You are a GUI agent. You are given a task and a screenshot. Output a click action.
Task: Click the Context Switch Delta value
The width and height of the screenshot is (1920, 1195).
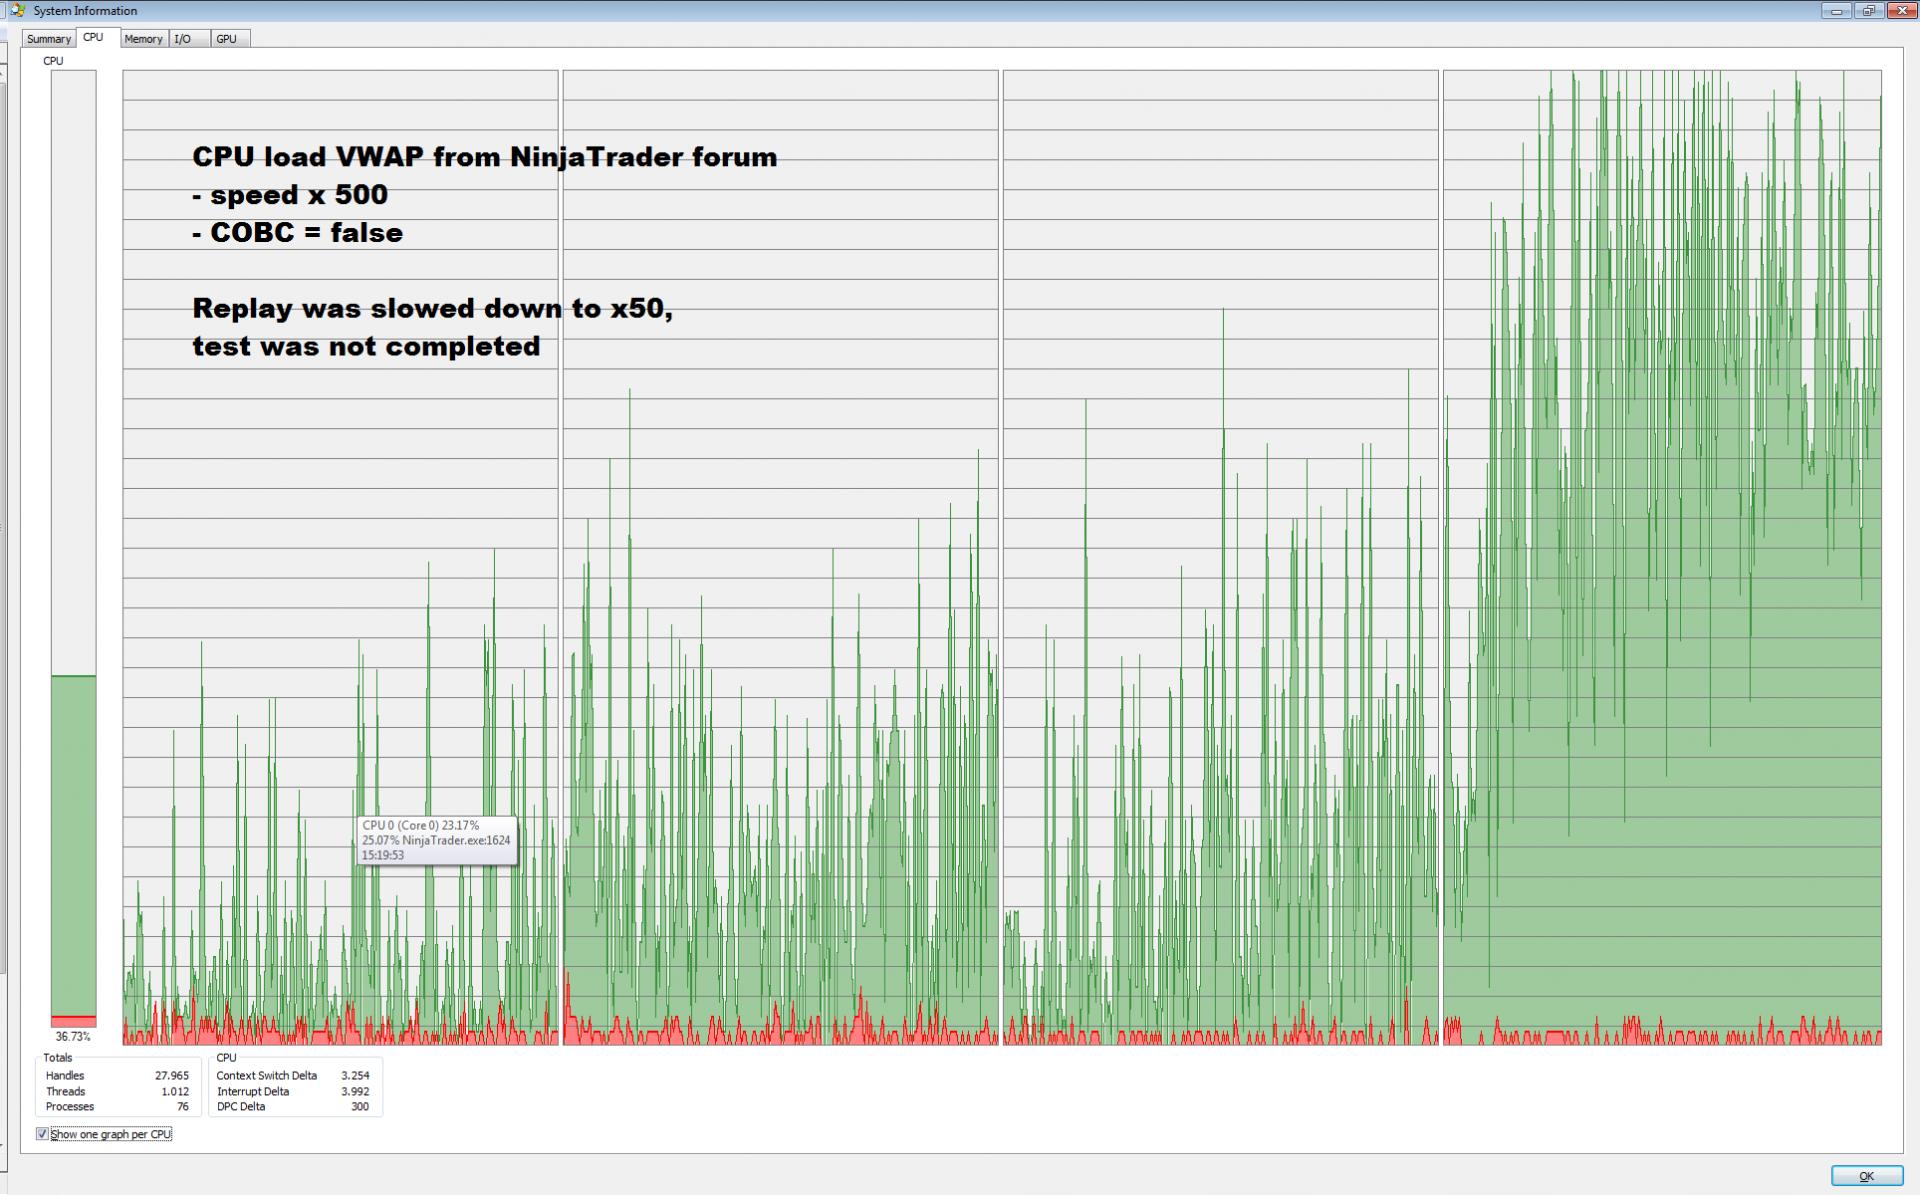pos(355,1076)
